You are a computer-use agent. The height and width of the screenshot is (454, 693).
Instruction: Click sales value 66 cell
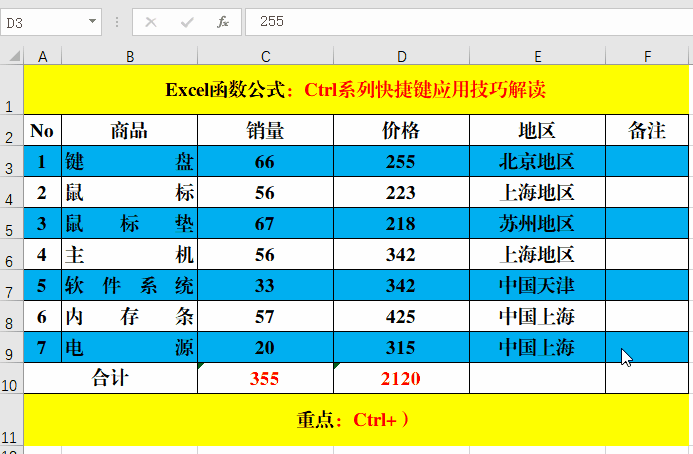[x=265, y=161]
